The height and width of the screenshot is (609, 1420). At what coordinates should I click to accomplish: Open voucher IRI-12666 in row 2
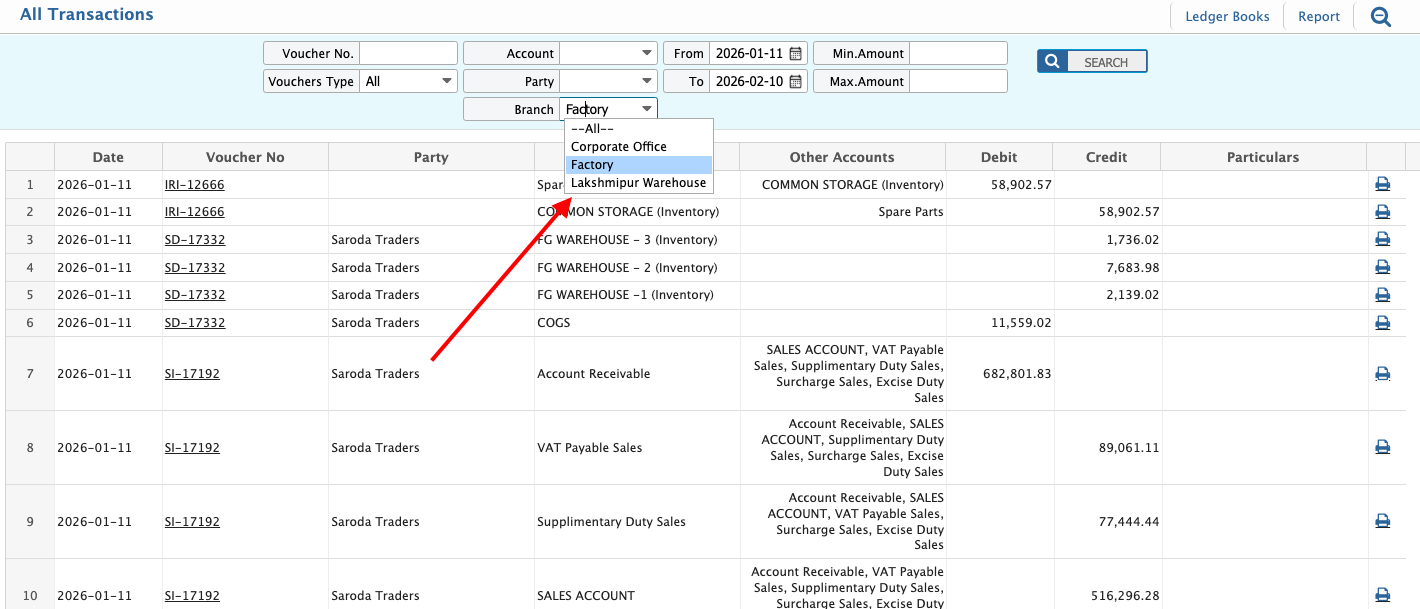195,212
